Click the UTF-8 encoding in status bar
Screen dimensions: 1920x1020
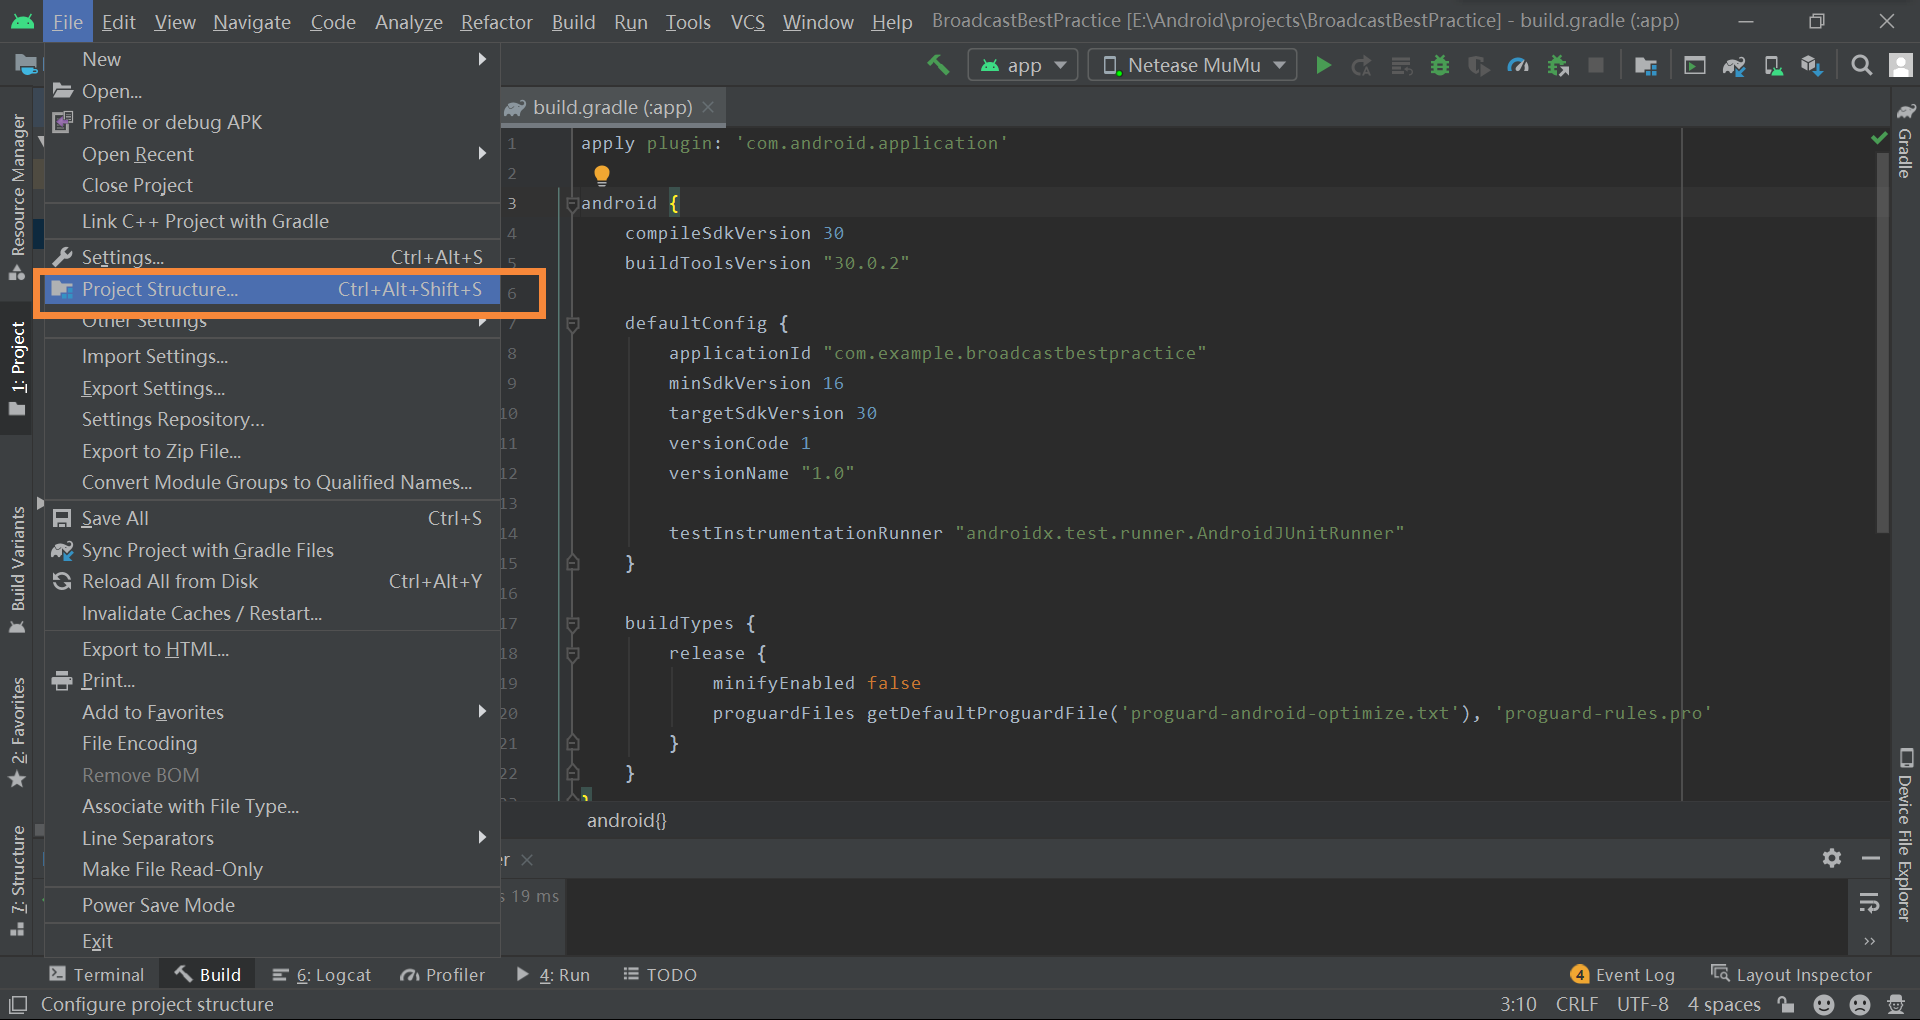tap(1642, 1004)
